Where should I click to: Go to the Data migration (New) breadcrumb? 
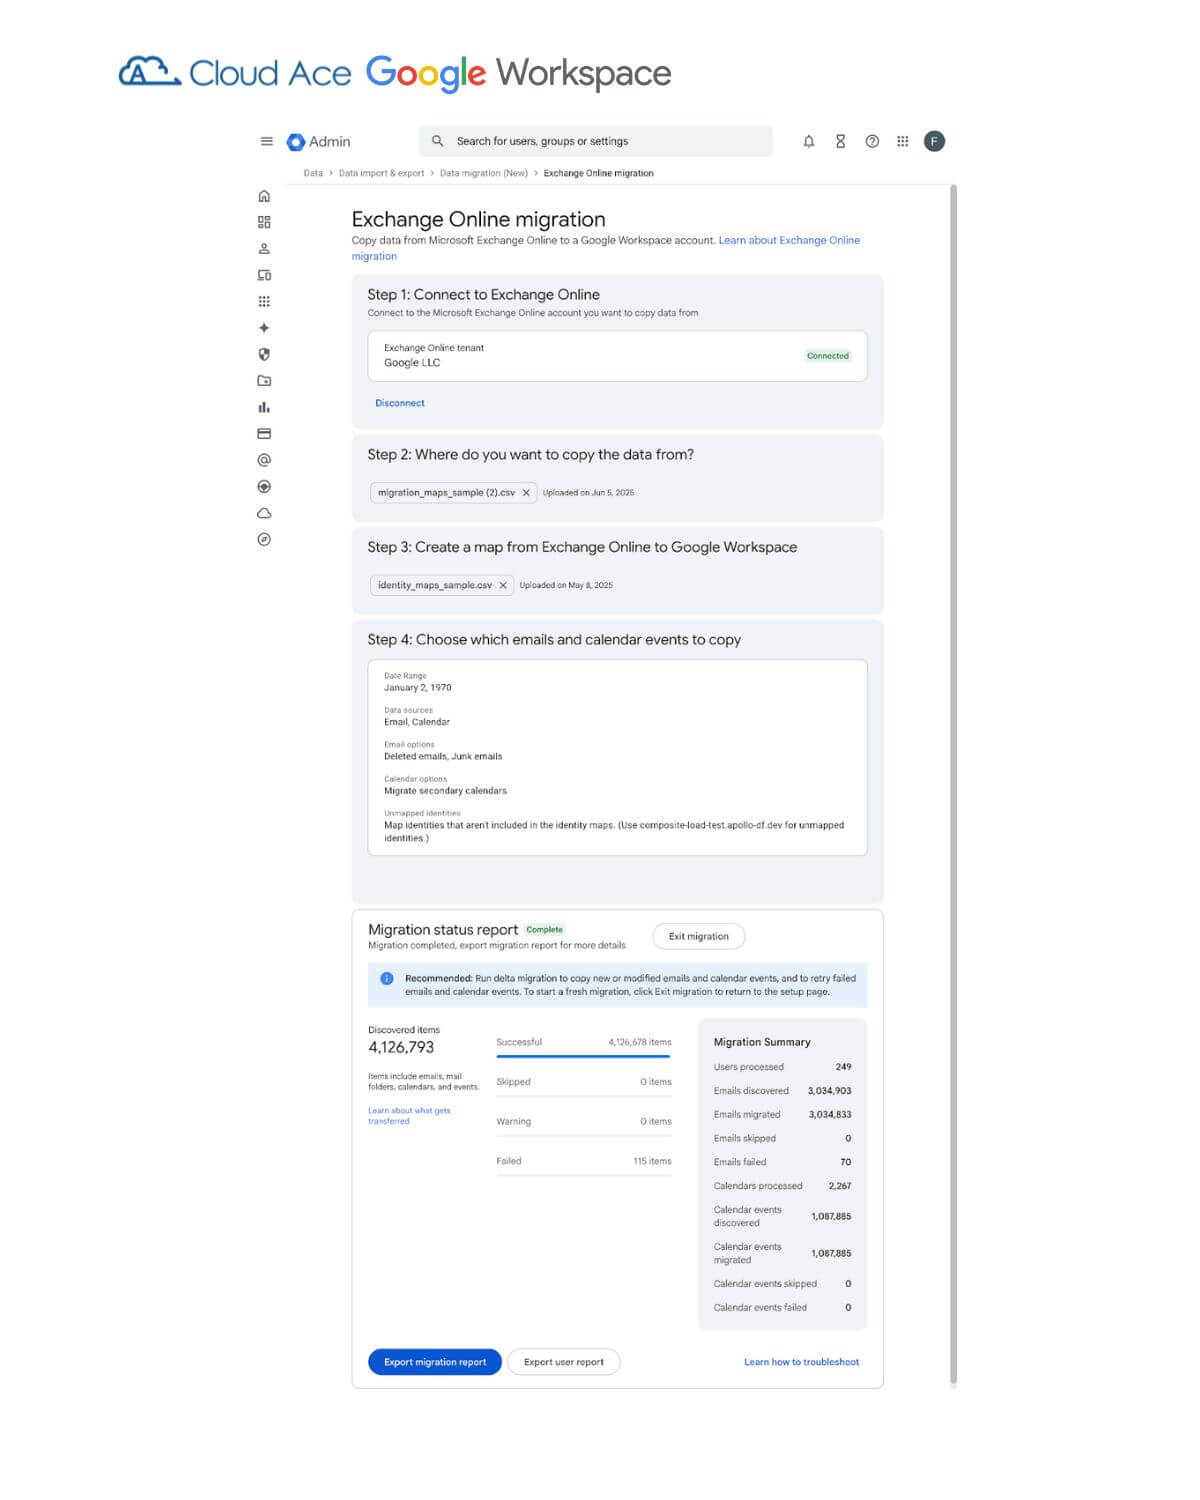484,173
